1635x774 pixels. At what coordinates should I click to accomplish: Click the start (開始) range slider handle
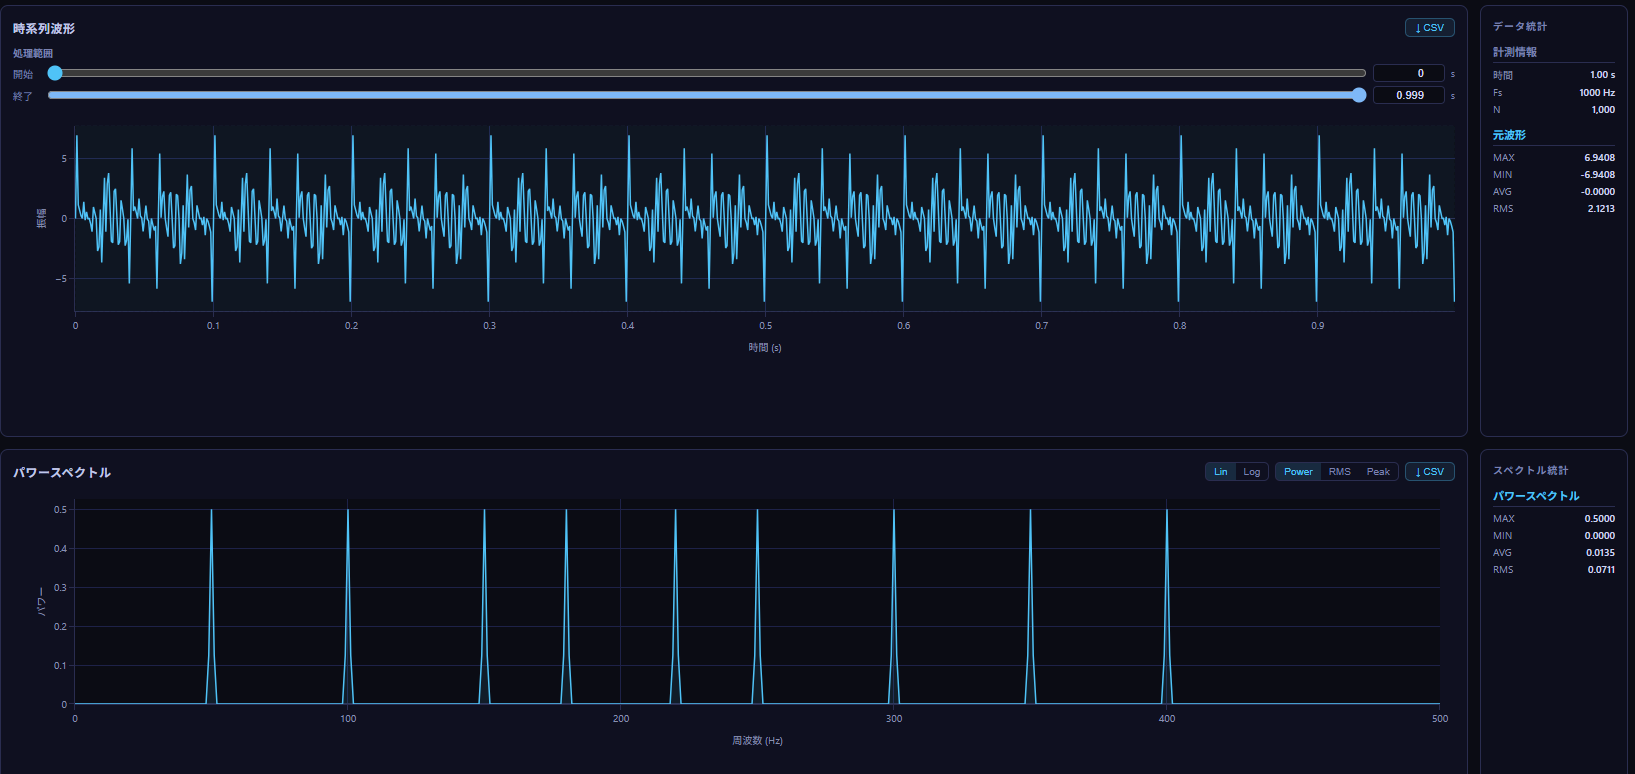tap(55, 73)
